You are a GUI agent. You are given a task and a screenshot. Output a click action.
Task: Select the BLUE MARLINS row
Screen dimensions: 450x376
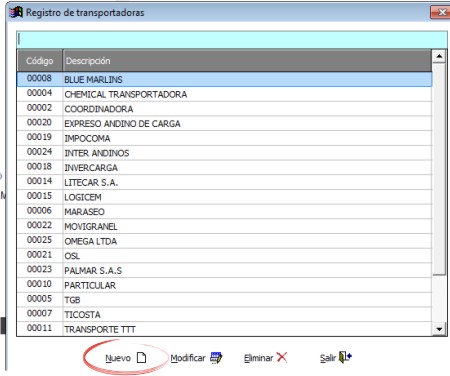click(x=224, y=79)
